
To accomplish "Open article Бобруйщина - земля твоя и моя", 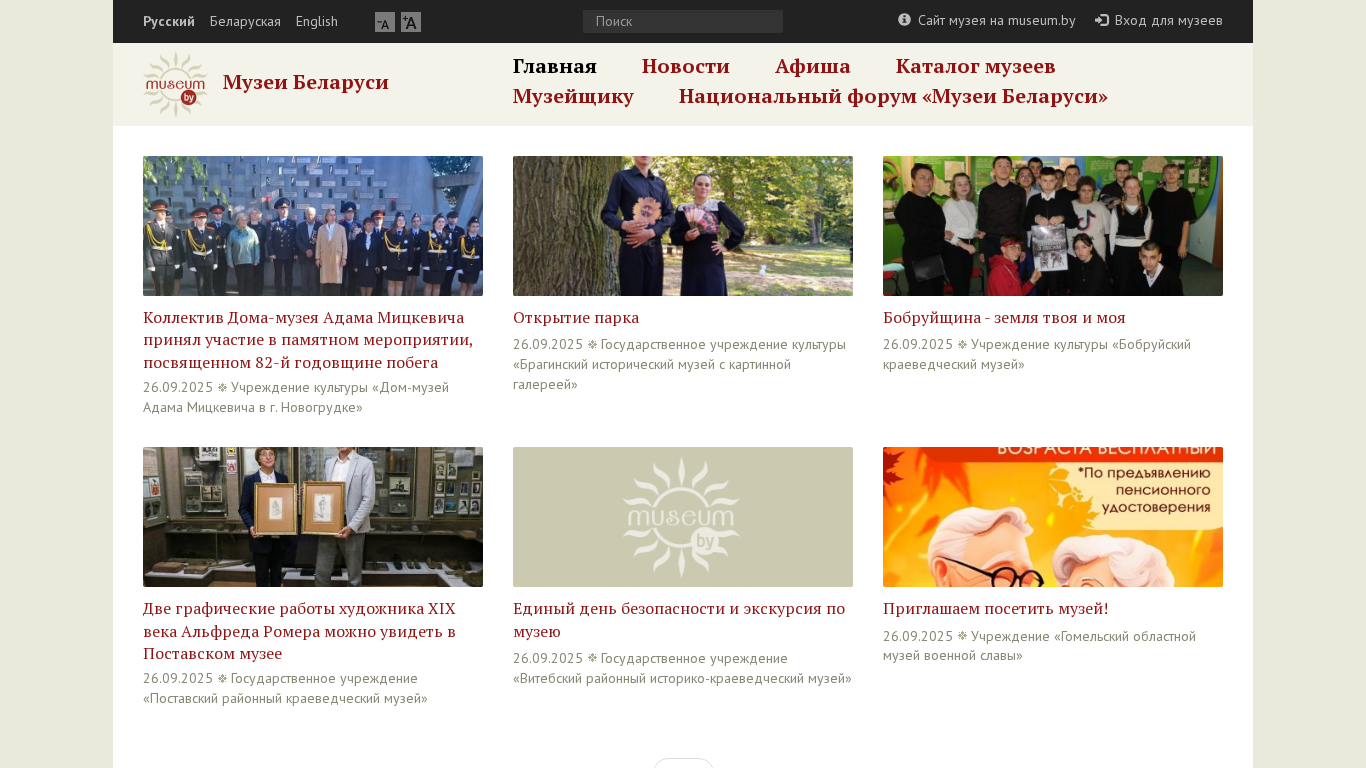I will click(1004, 318).
